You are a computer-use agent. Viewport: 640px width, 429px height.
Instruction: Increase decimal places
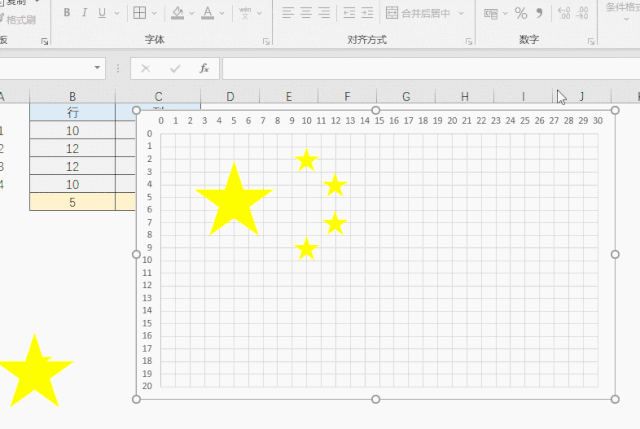tap(564, 13)
